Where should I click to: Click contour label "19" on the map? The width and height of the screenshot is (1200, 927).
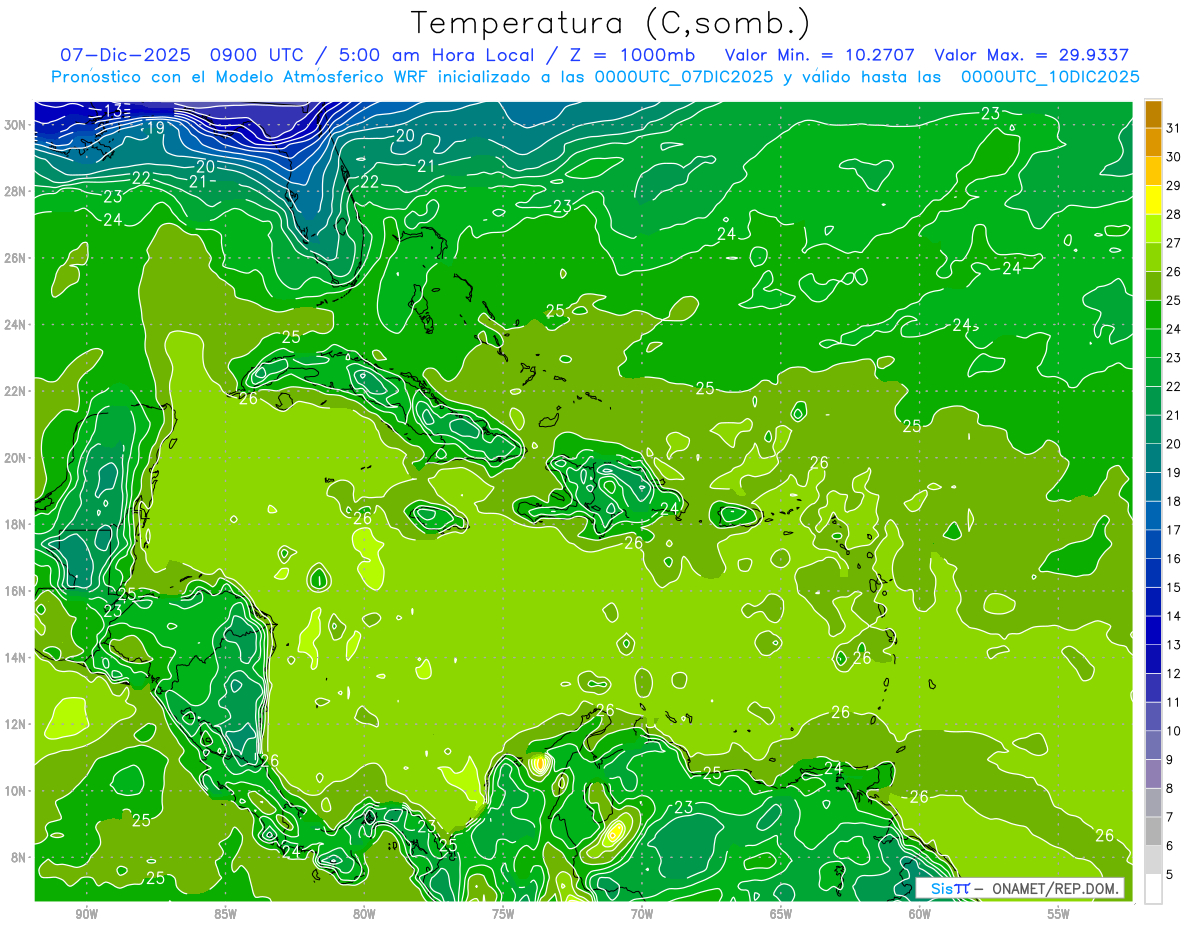coord(155,127)
